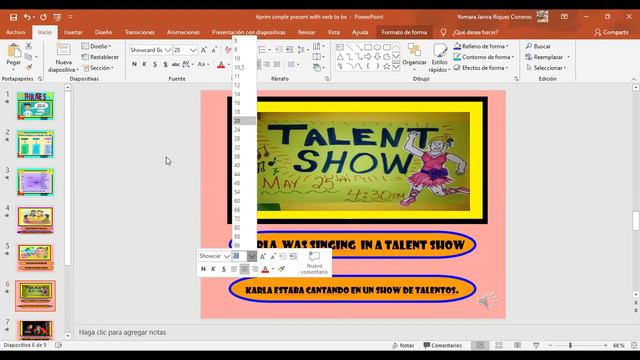
Task: Expand the Sección dropdown
Action: click(98, 68)
